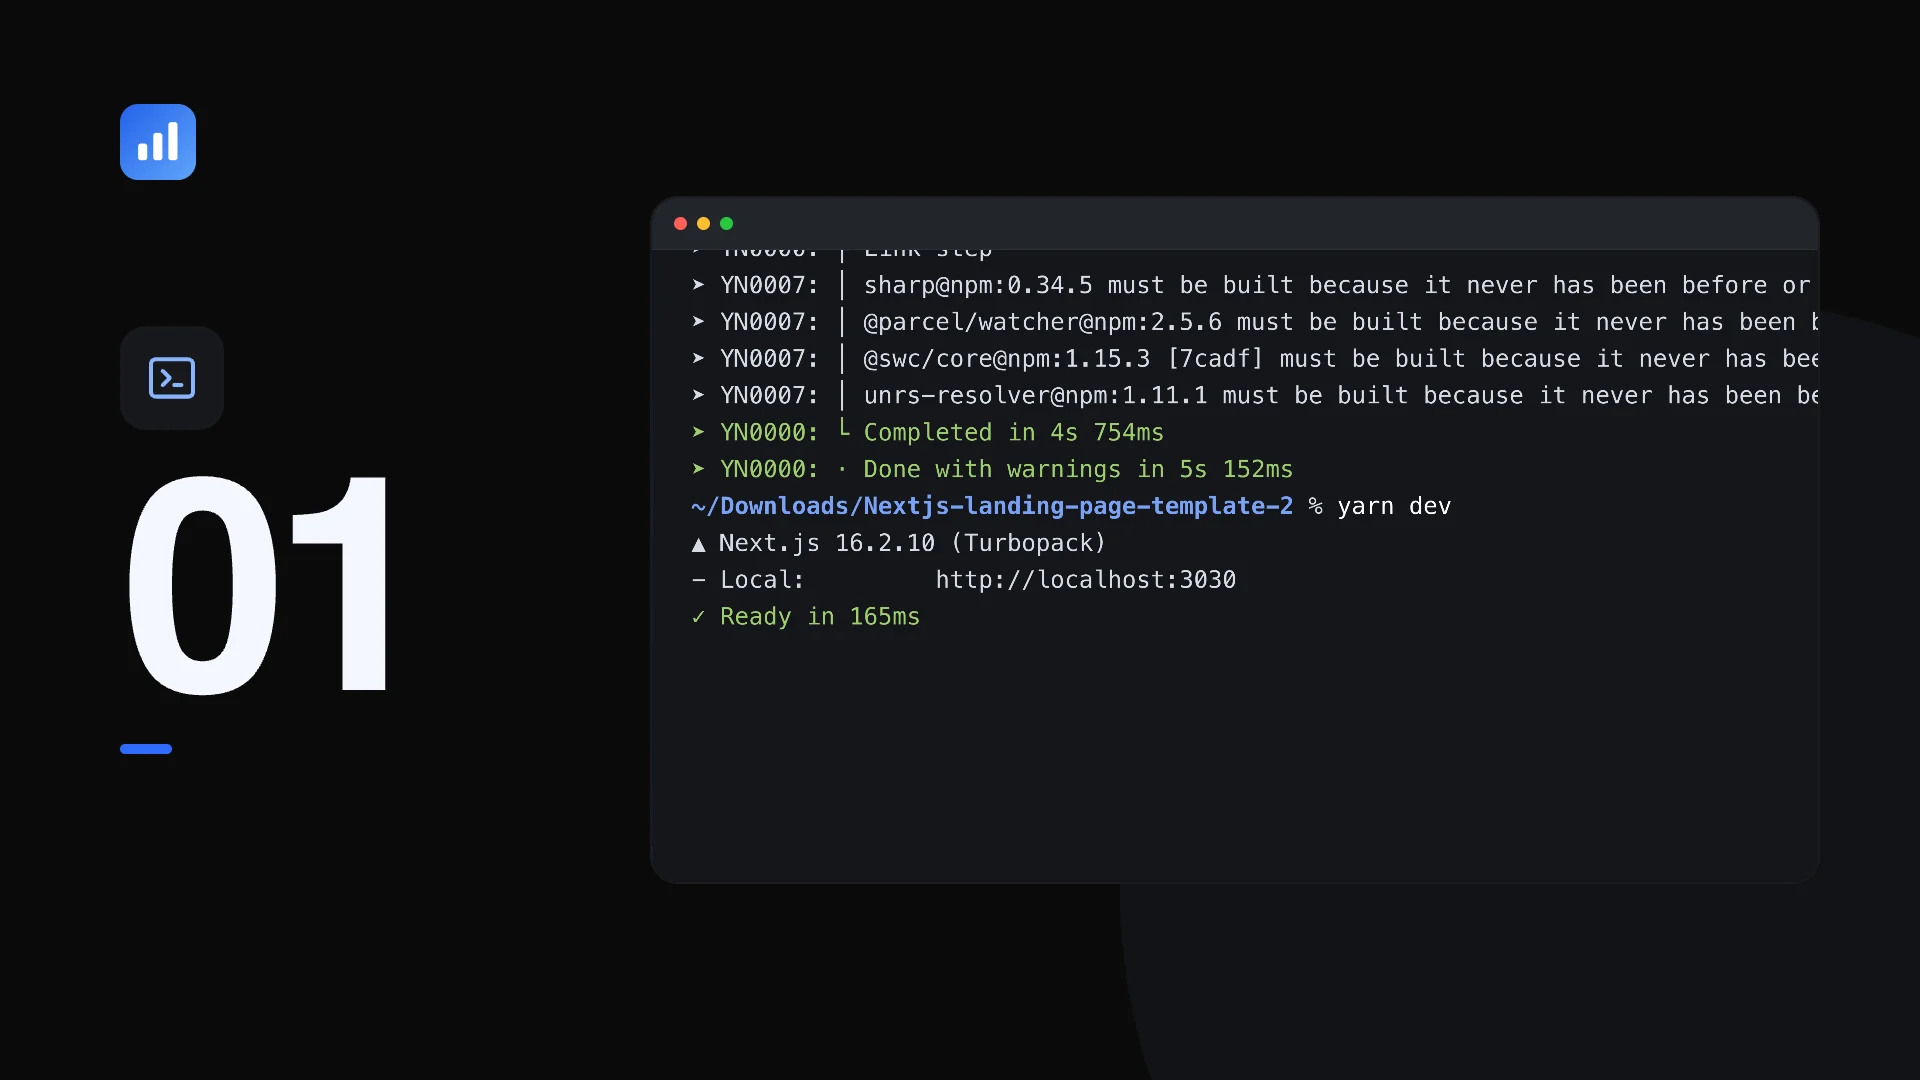Minimize the terminal with yellow dot

[703, 223]
